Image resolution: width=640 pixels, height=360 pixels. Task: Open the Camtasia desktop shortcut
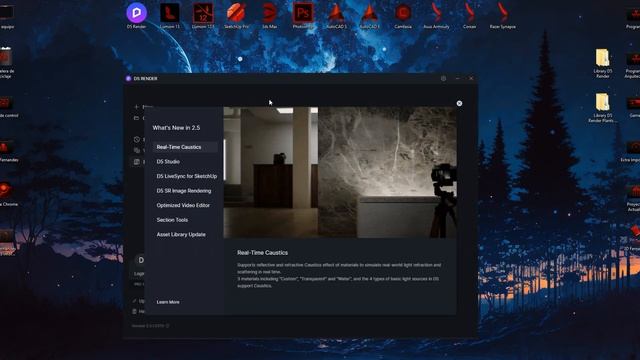[403, 15]
